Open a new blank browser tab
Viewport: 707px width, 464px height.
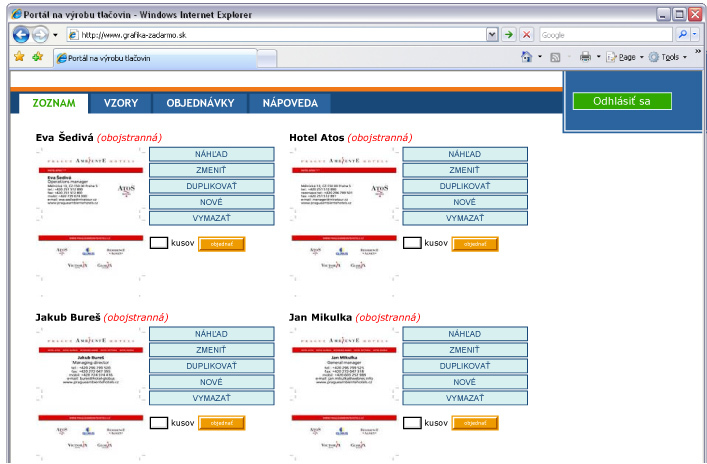point(266,59)
